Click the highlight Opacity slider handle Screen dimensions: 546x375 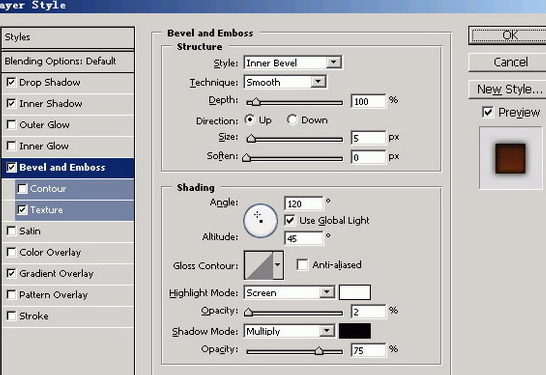coord(248,312)
